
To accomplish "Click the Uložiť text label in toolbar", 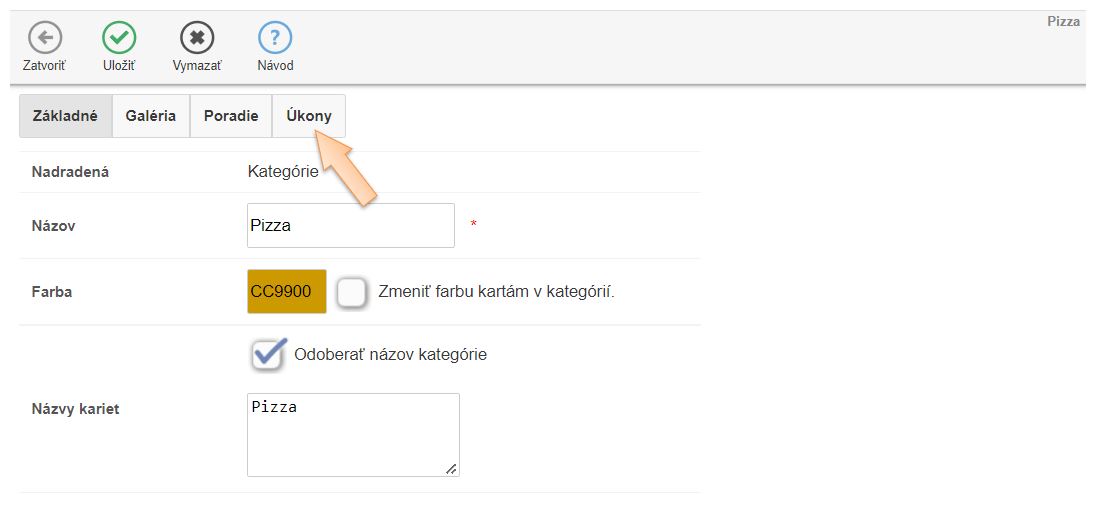I will (119, 66).
